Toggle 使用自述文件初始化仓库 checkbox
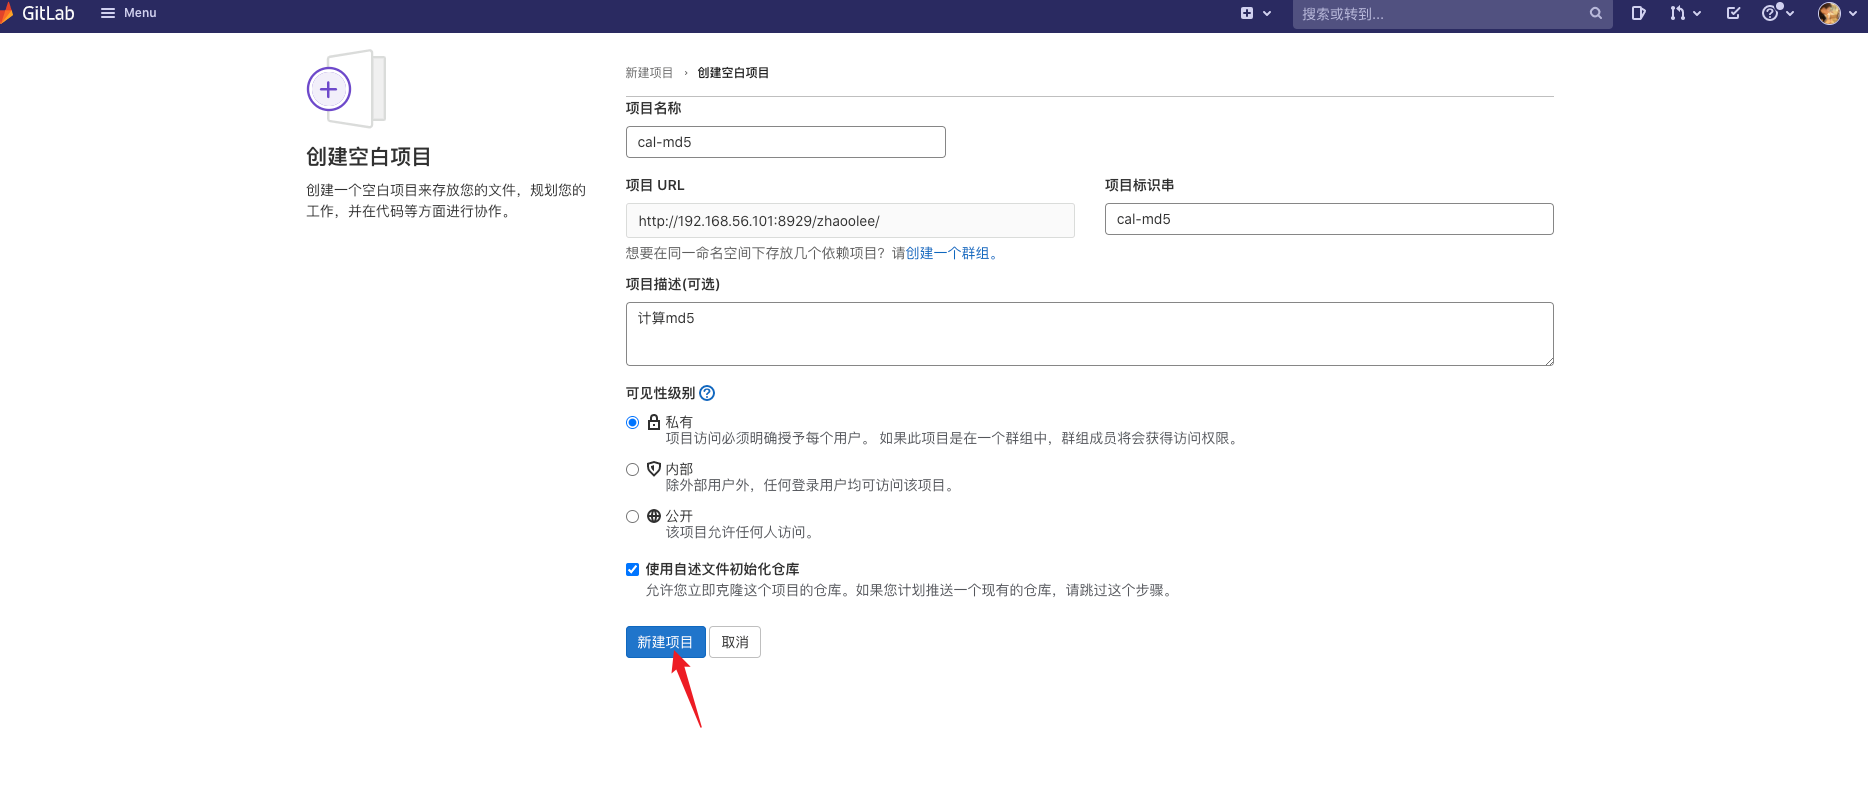 [x=632, y=569]
